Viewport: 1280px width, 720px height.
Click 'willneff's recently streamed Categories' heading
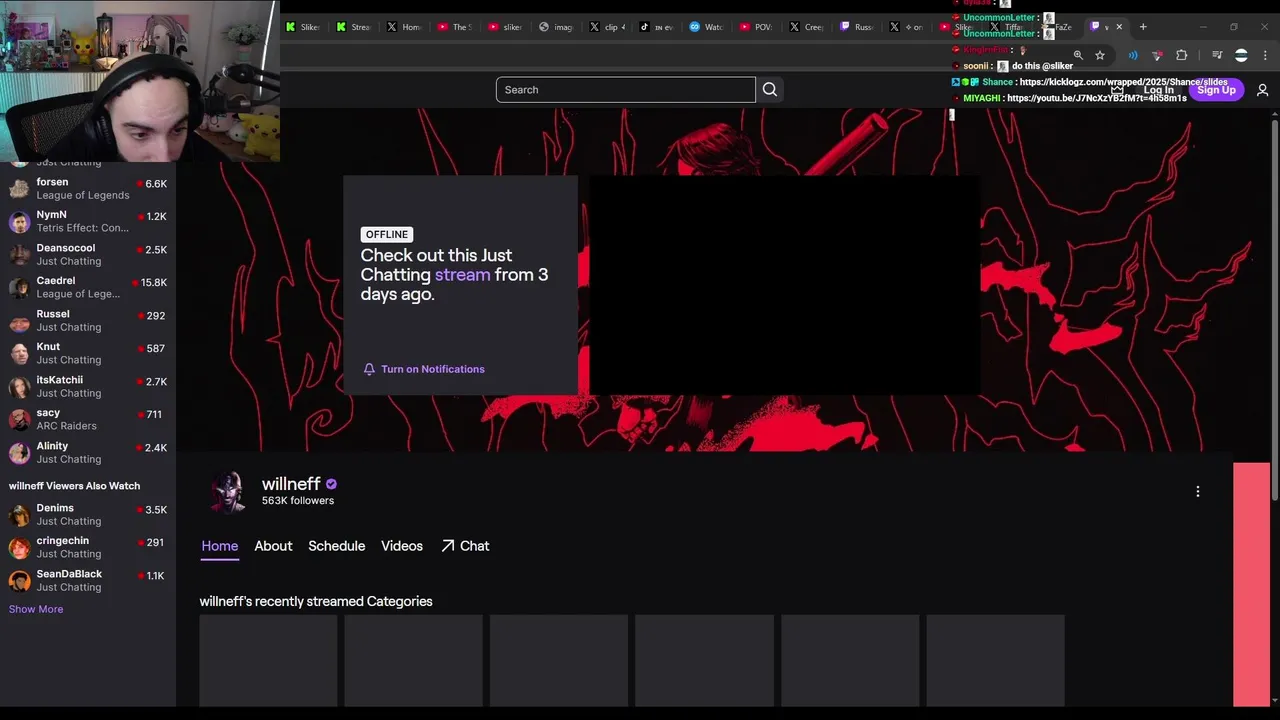coord(316,601)
